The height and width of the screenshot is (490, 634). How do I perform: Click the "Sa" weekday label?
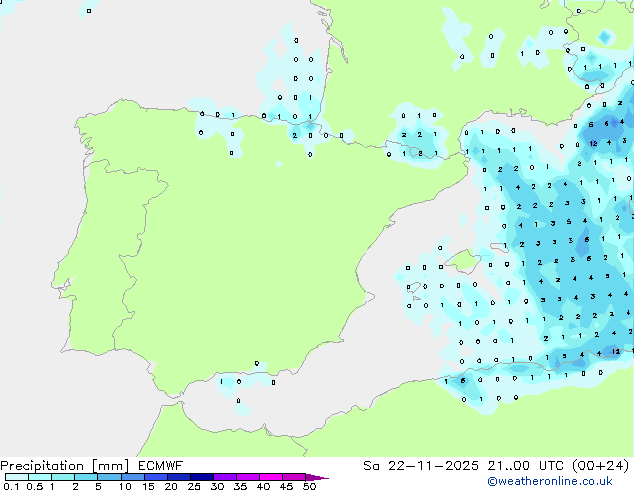click(x=371, y=466)
